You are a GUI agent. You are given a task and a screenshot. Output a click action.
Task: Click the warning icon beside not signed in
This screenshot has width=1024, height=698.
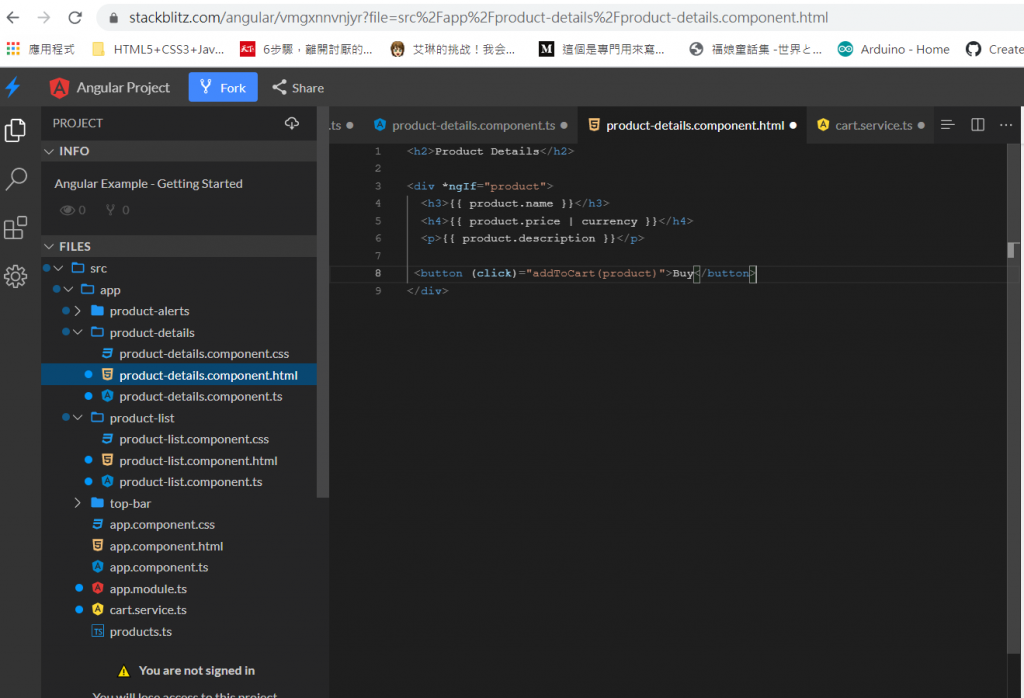(123, 671)
